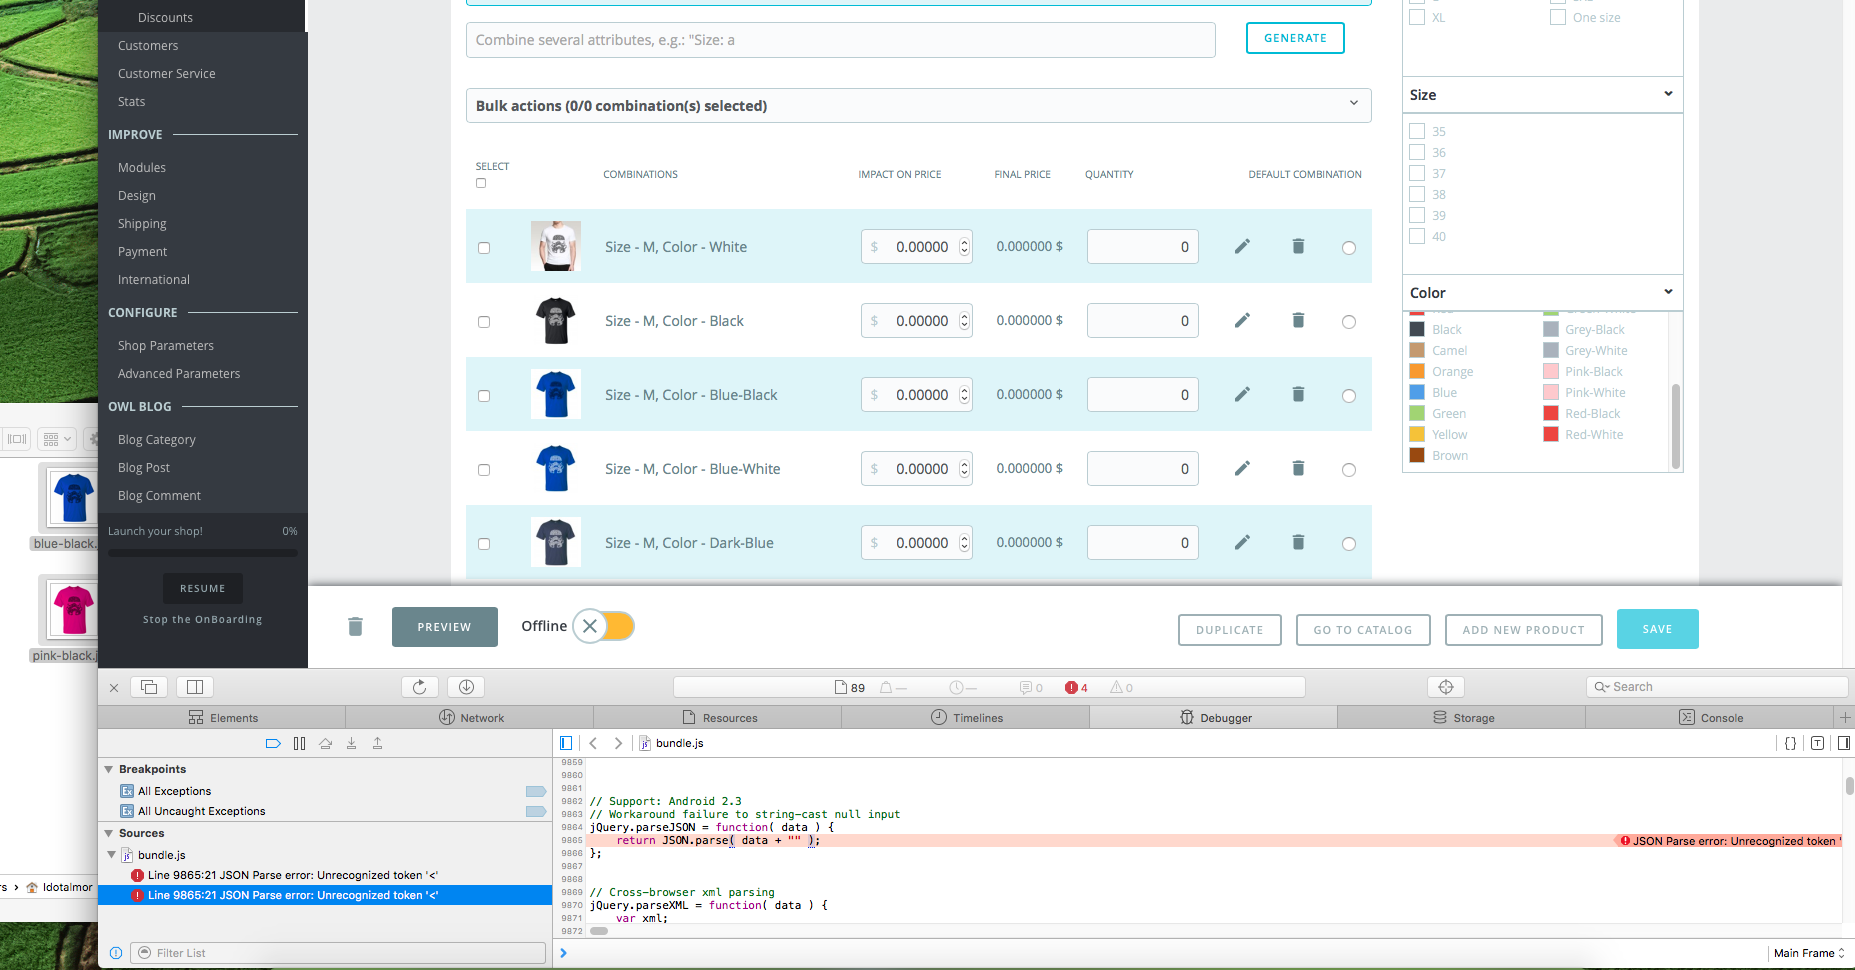Show the 4 errors in the inspector dashboard
This screenshot has height=970, width=1855.
(x=1076, y=688)
